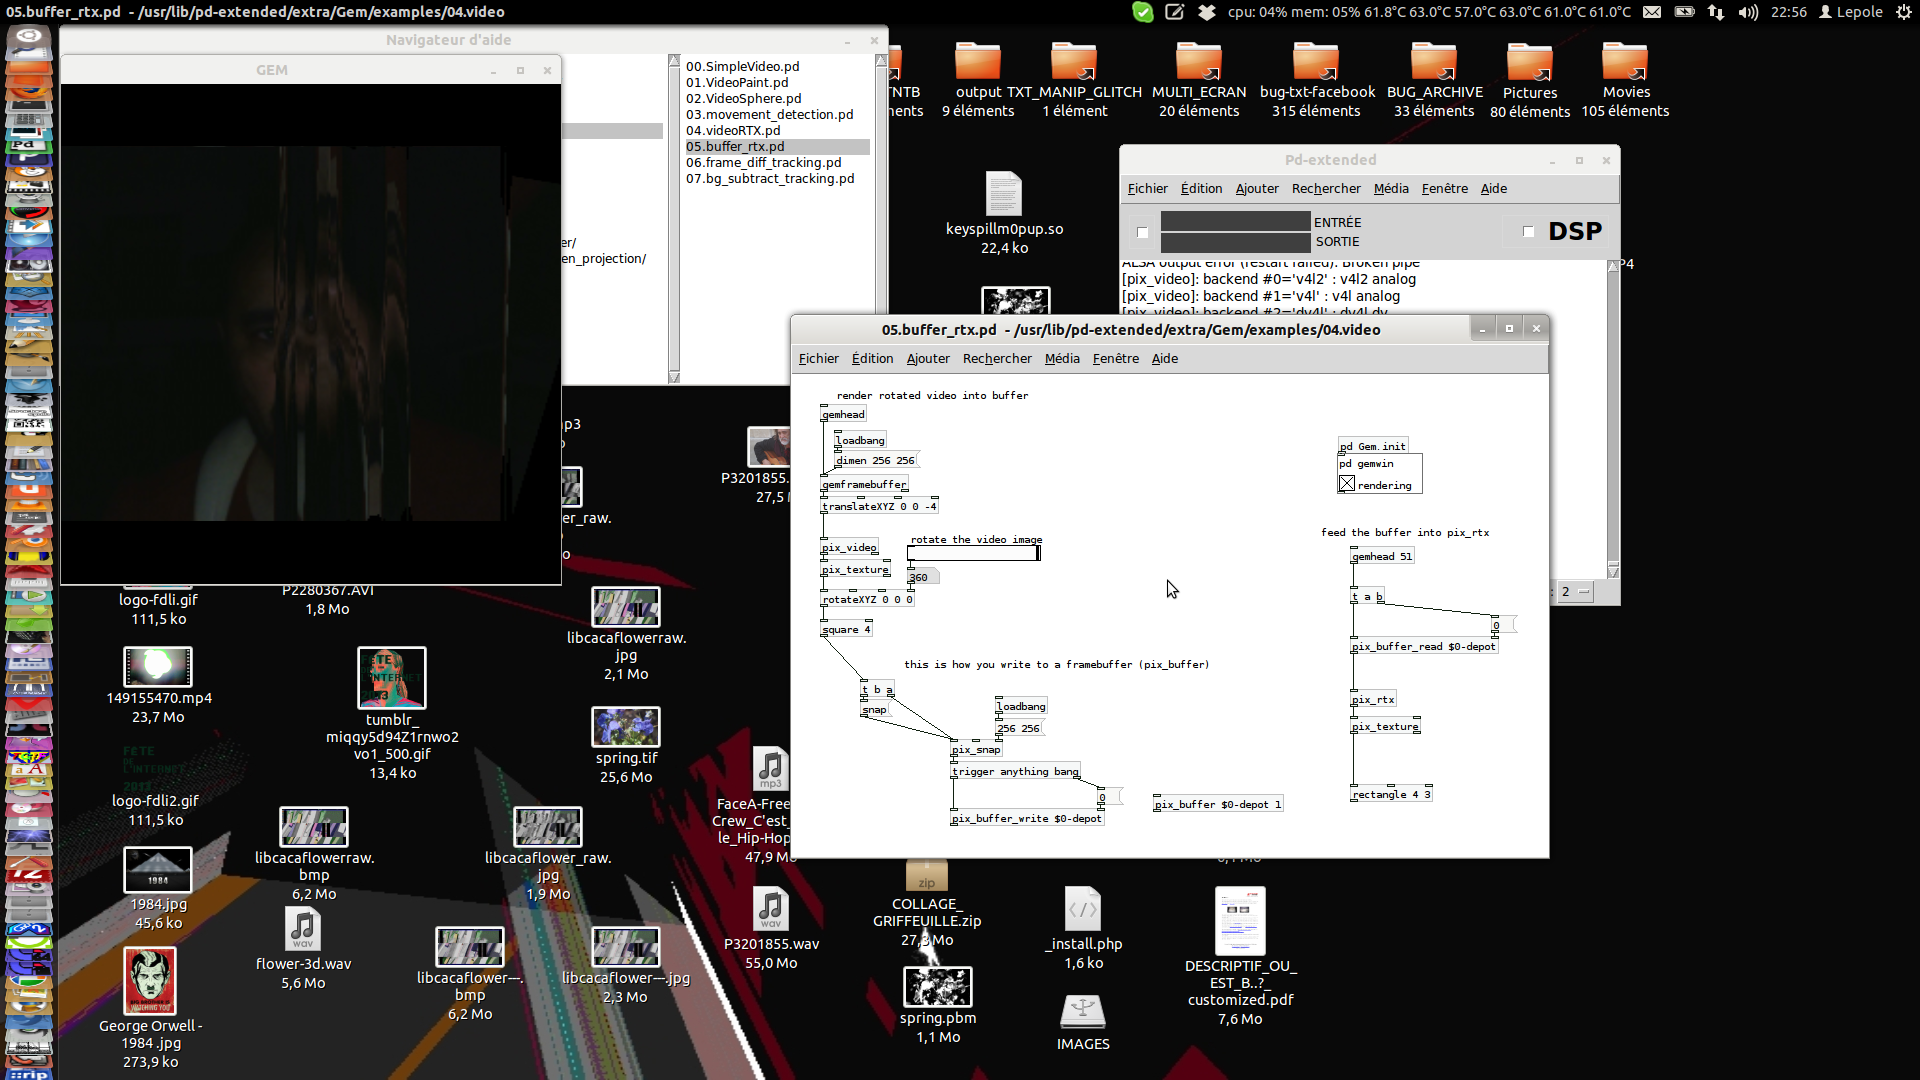Screen dimensions: 1920x1080
Task: Toggle the rendering checkbox in the patch
Action: [x=1347, y=485]
